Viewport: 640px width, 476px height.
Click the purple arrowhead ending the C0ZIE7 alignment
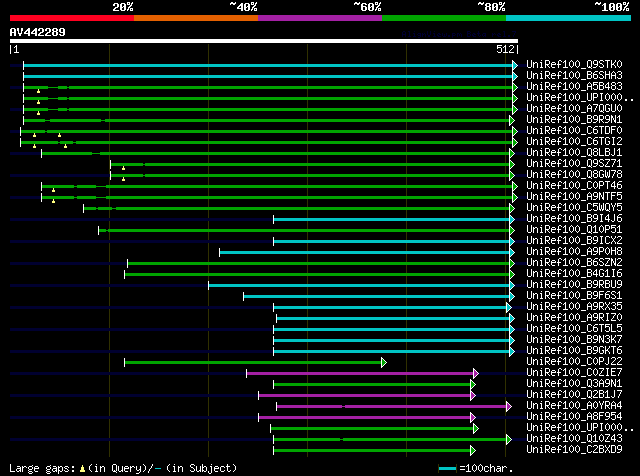(476, 374)
